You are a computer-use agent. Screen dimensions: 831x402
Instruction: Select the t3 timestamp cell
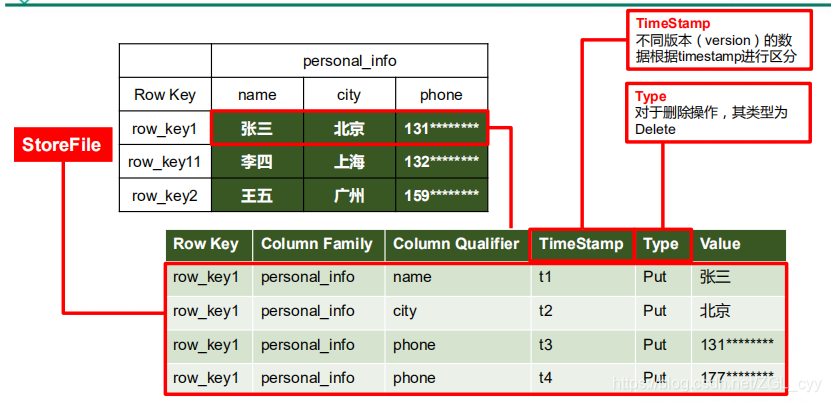(x=583, y=345)
